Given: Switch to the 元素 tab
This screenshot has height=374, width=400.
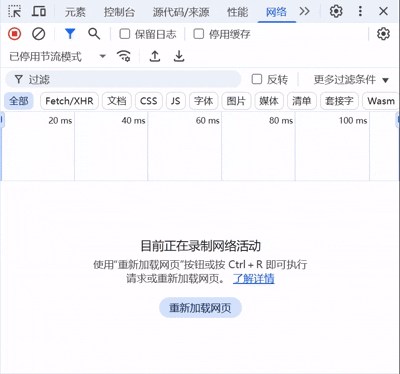Looking at the screenshot, I should point(75,12).
